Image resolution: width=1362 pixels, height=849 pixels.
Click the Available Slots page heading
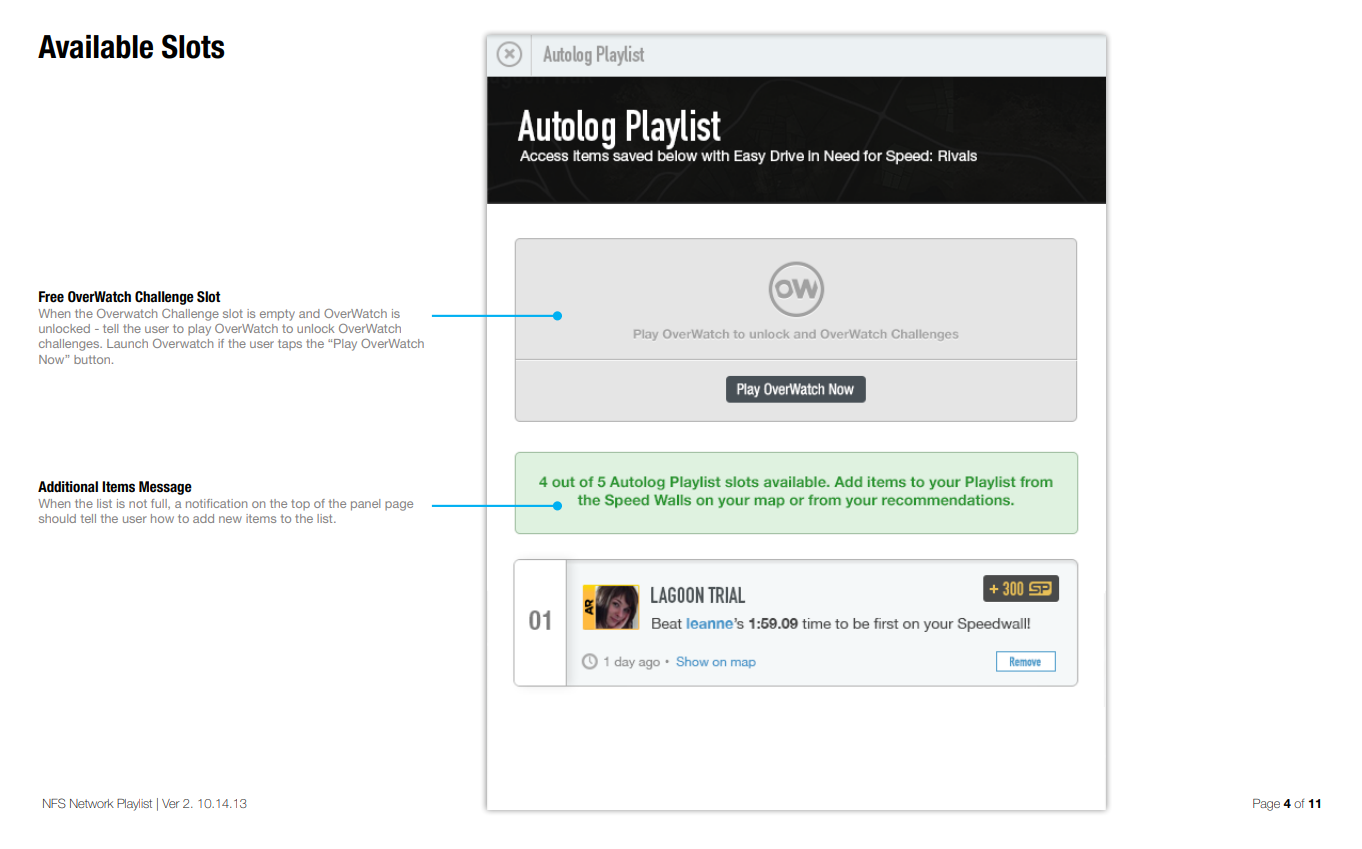coord(132,47)
